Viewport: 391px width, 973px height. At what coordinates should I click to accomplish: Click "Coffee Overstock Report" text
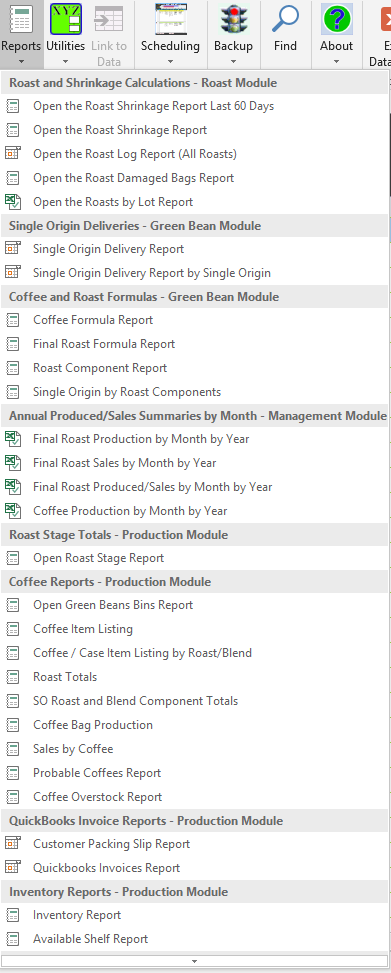(x=98, y=797)
